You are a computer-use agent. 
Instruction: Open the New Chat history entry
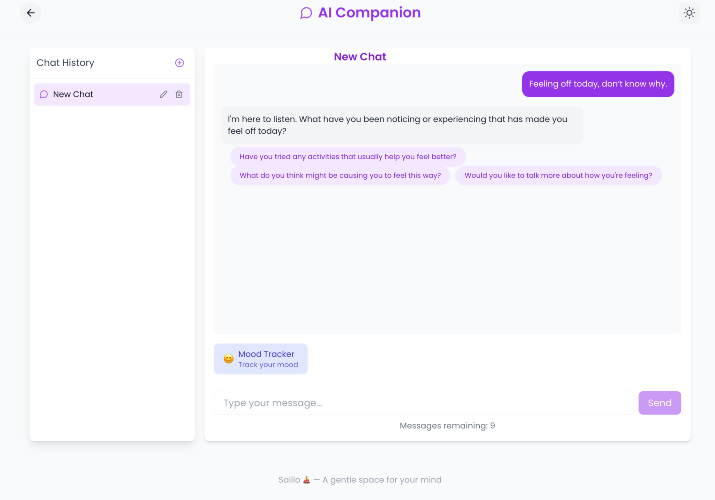[x=112, y=94]
